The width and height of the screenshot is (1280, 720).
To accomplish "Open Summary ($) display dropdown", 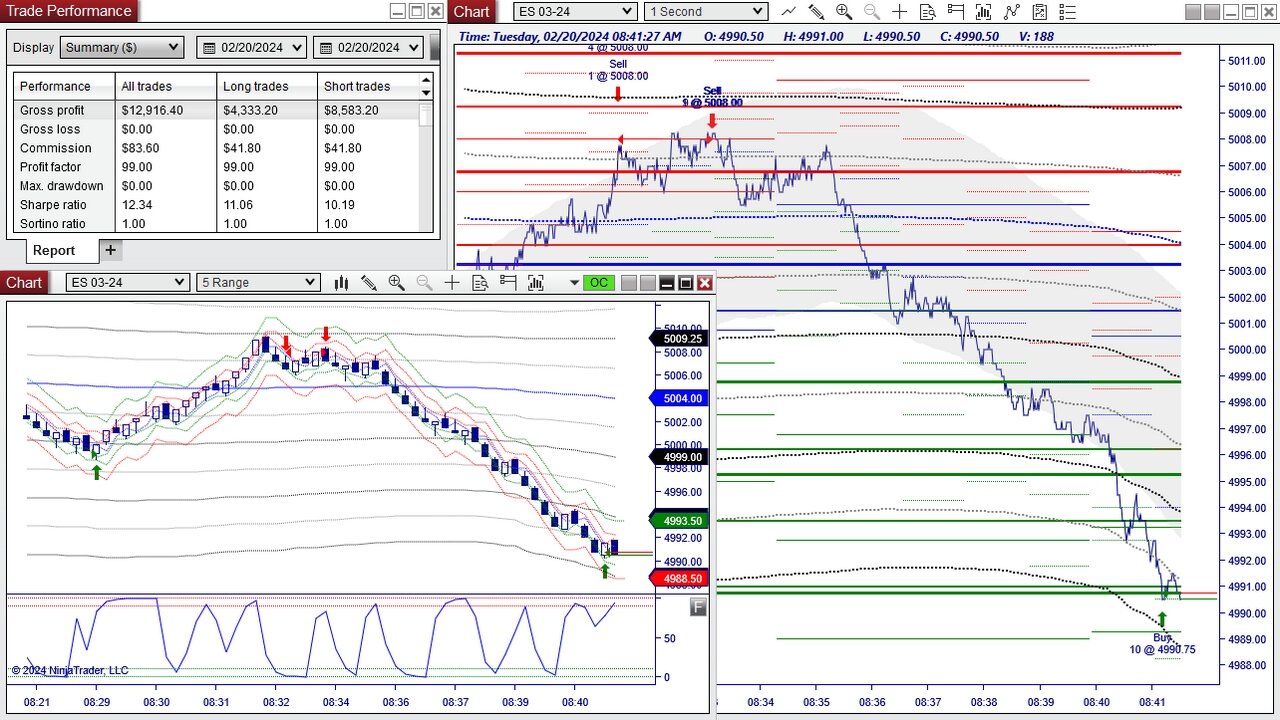I will tap(122, 48).
